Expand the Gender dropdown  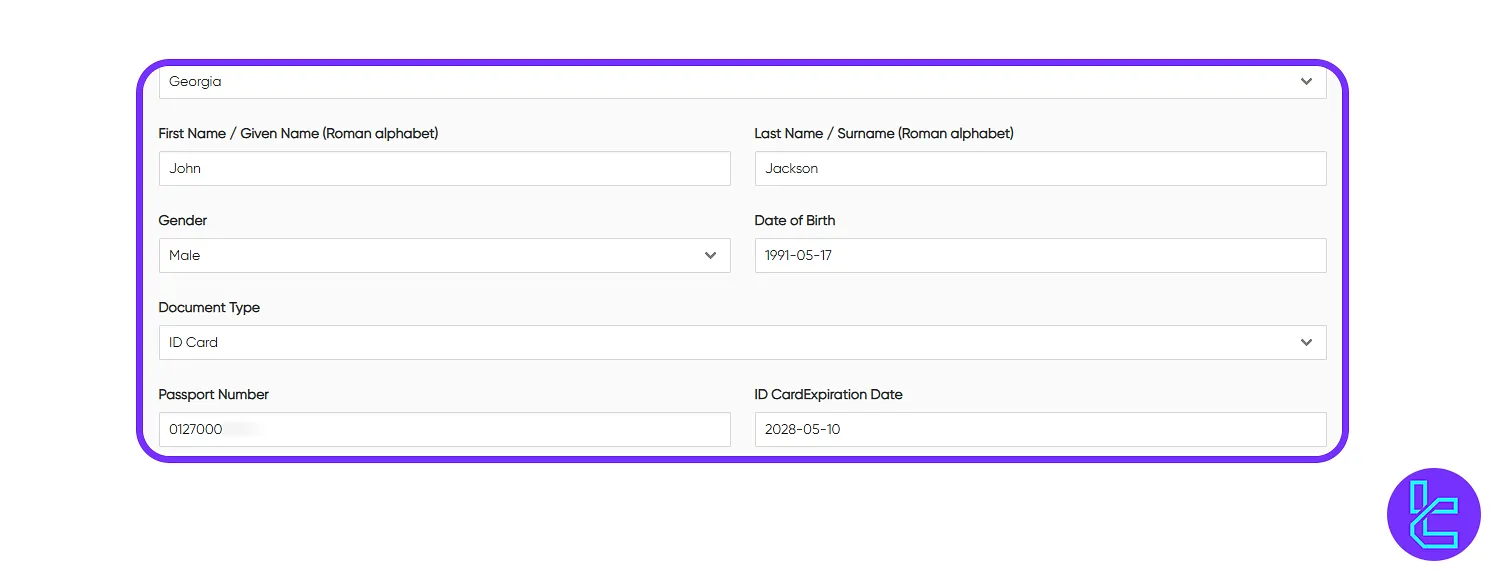(444, 255)
